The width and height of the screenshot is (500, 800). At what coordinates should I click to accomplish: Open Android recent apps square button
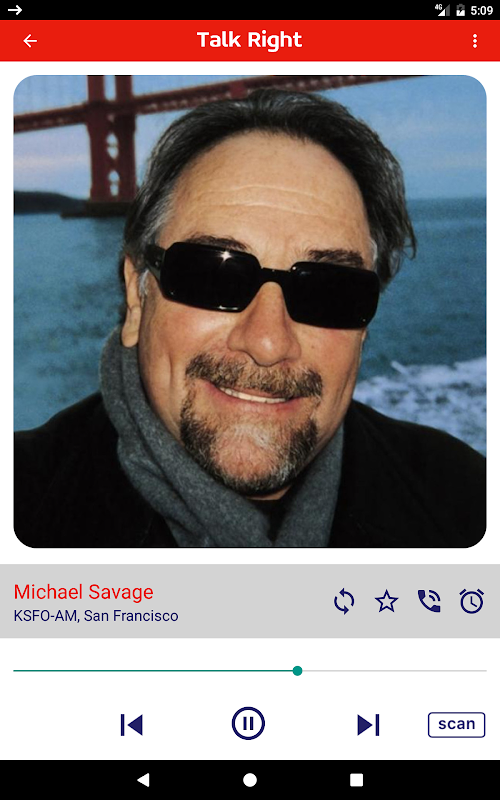click(356, 780)
